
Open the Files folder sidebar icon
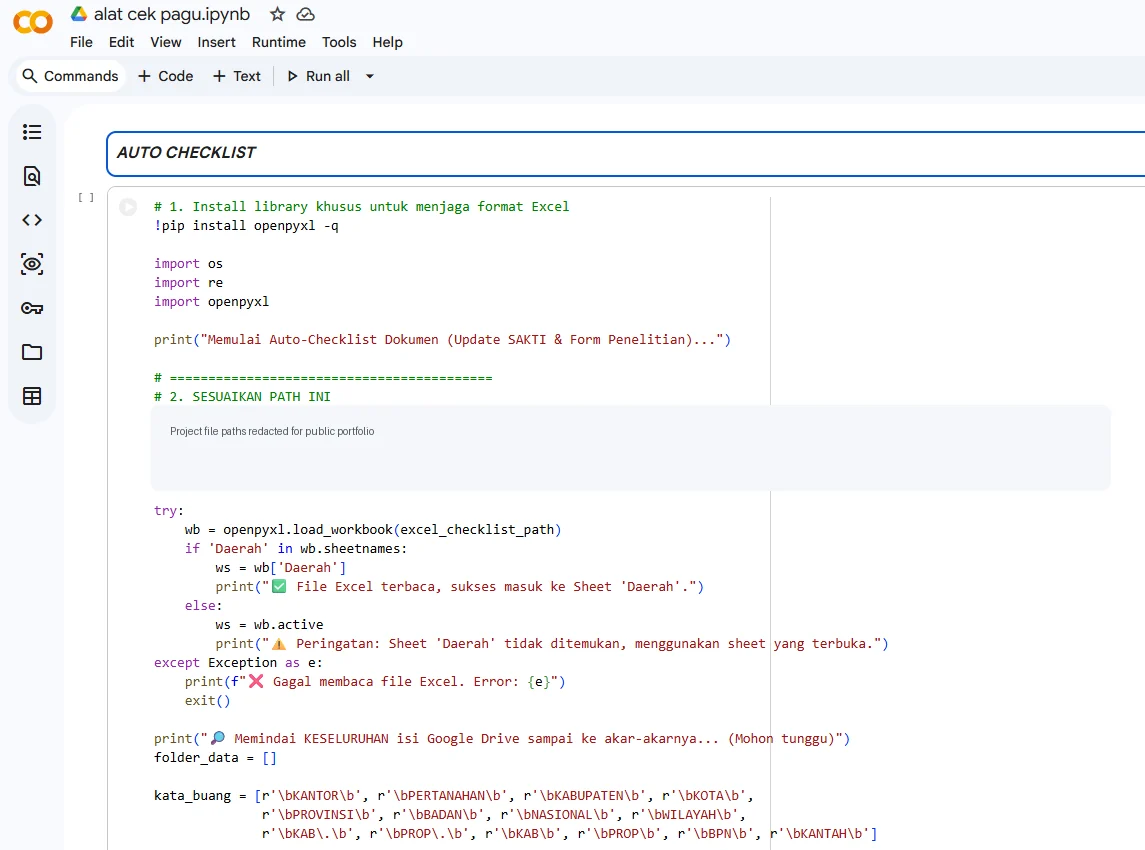pos(32,352)
